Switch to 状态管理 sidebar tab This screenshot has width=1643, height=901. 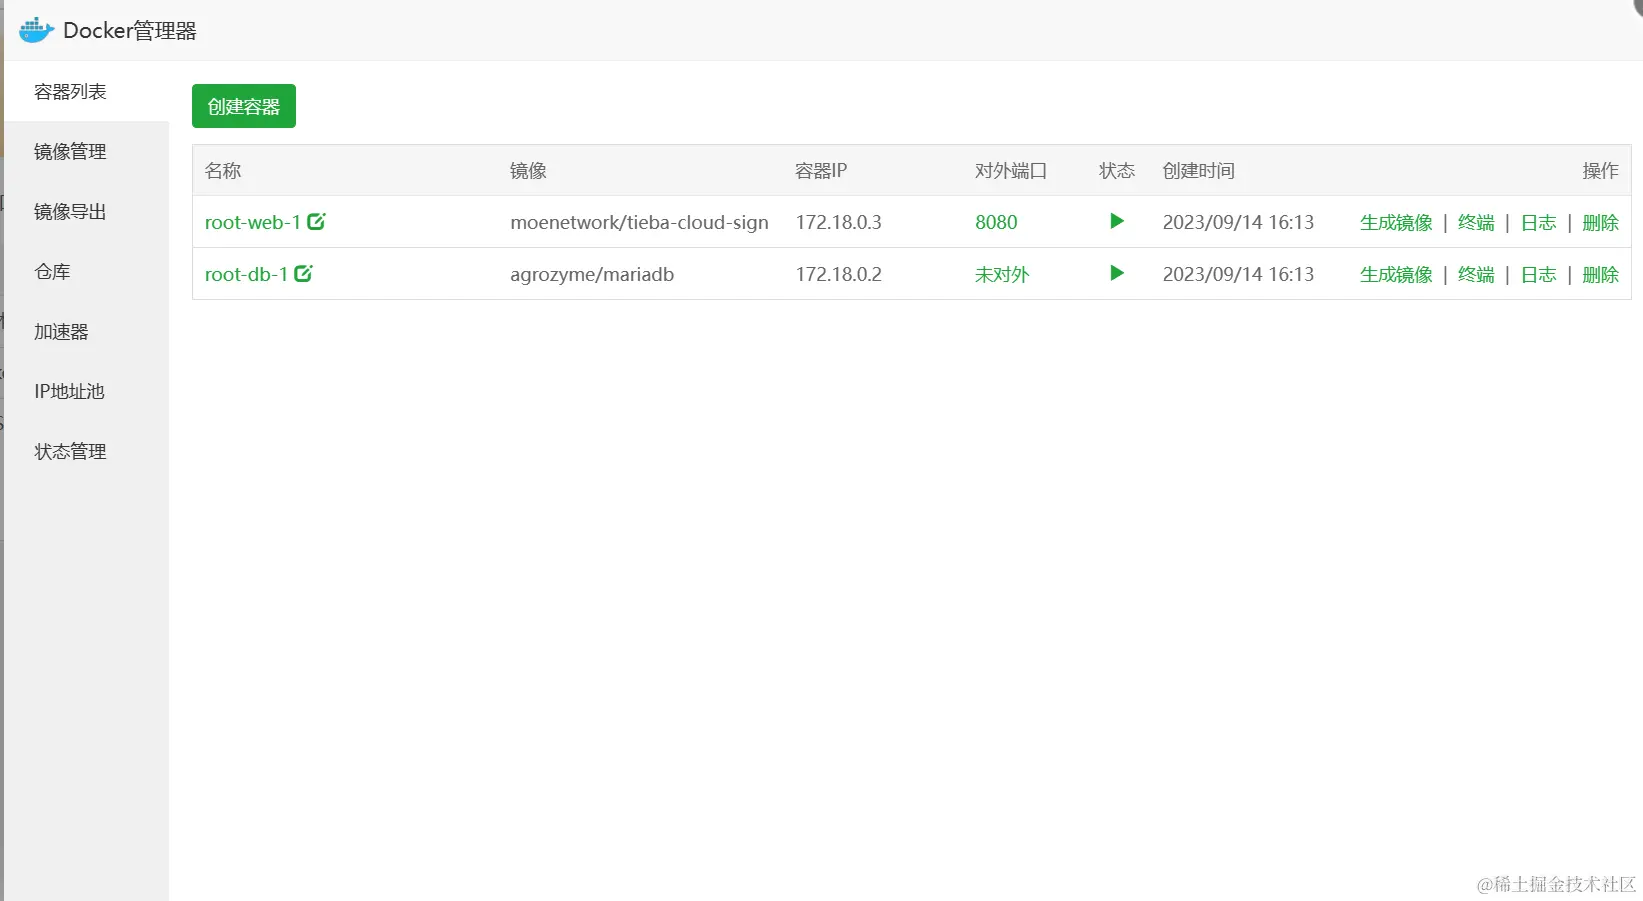pyautogui.click(x=87, y=452)
